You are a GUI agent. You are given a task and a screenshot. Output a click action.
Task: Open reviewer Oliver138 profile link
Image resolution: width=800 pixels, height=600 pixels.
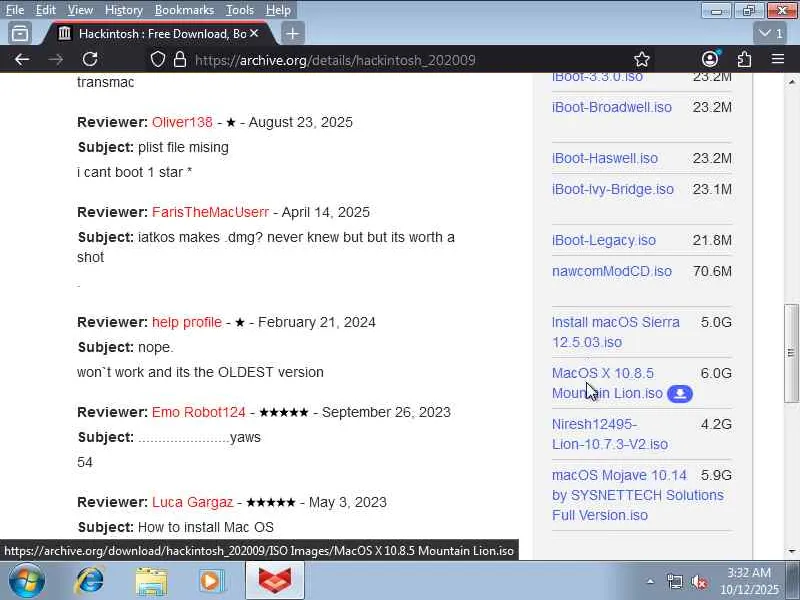pos(182,122)
